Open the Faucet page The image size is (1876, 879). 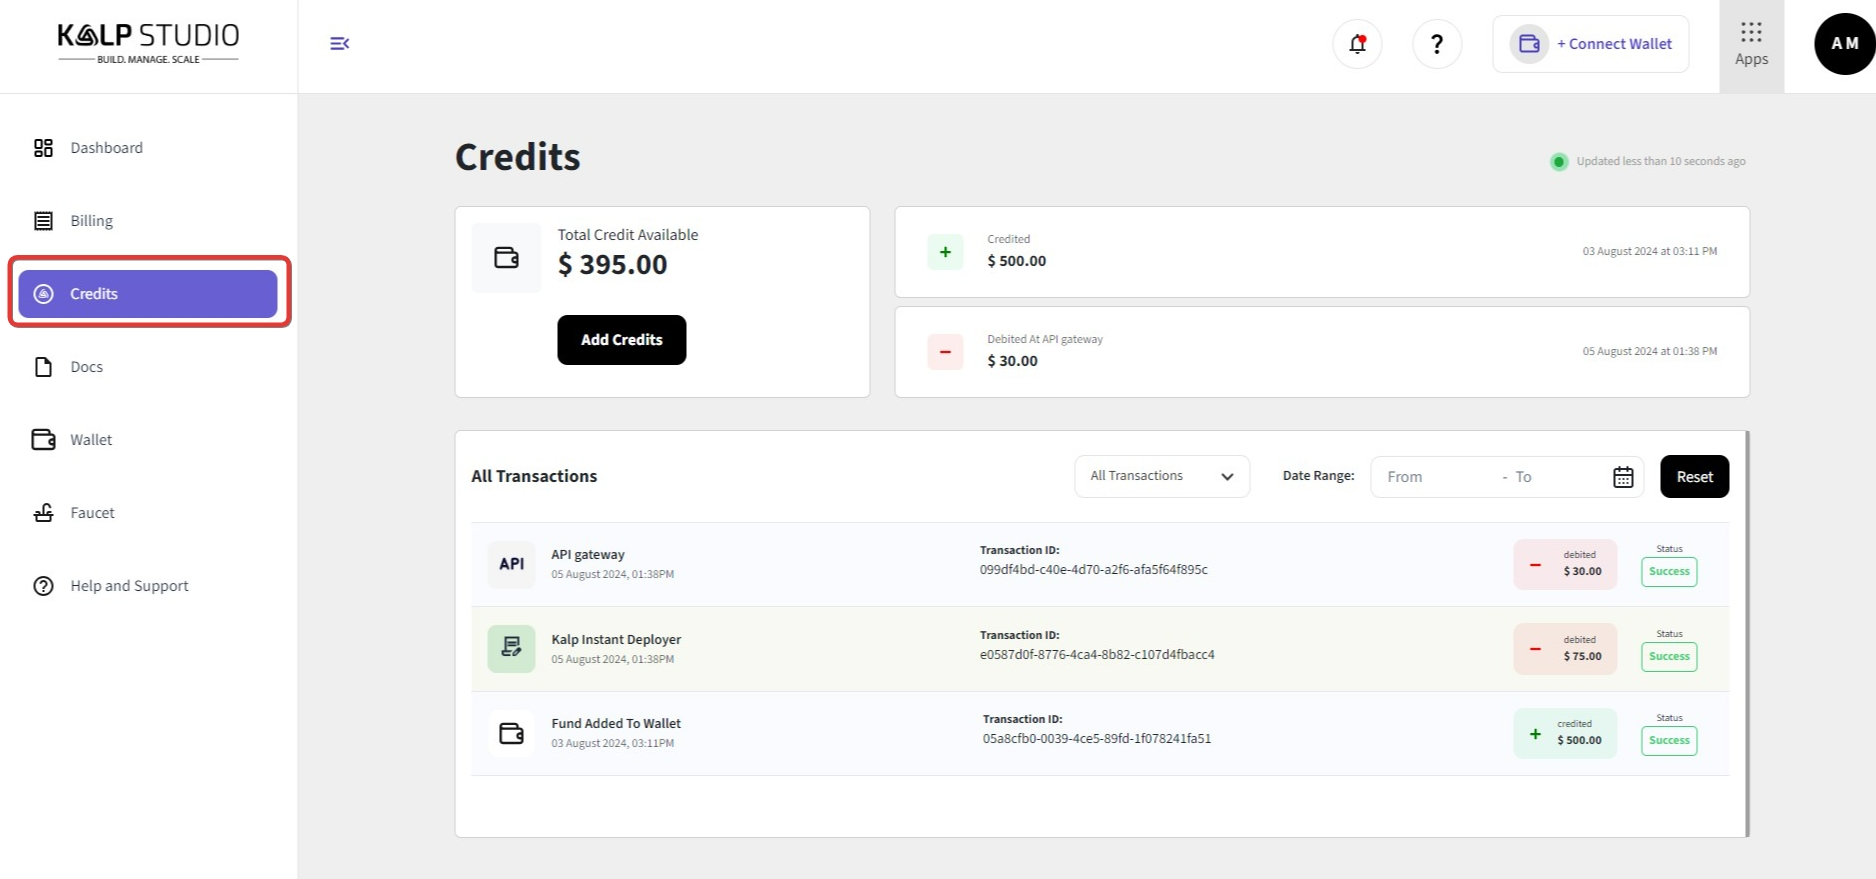click(92, 513)
